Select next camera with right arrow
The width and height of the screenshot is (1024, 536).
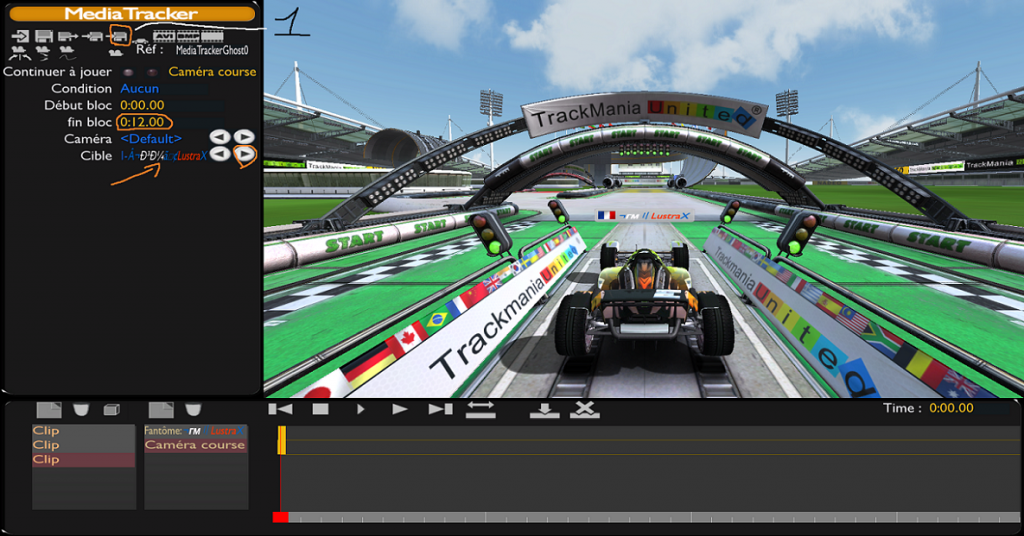(244, 136)
